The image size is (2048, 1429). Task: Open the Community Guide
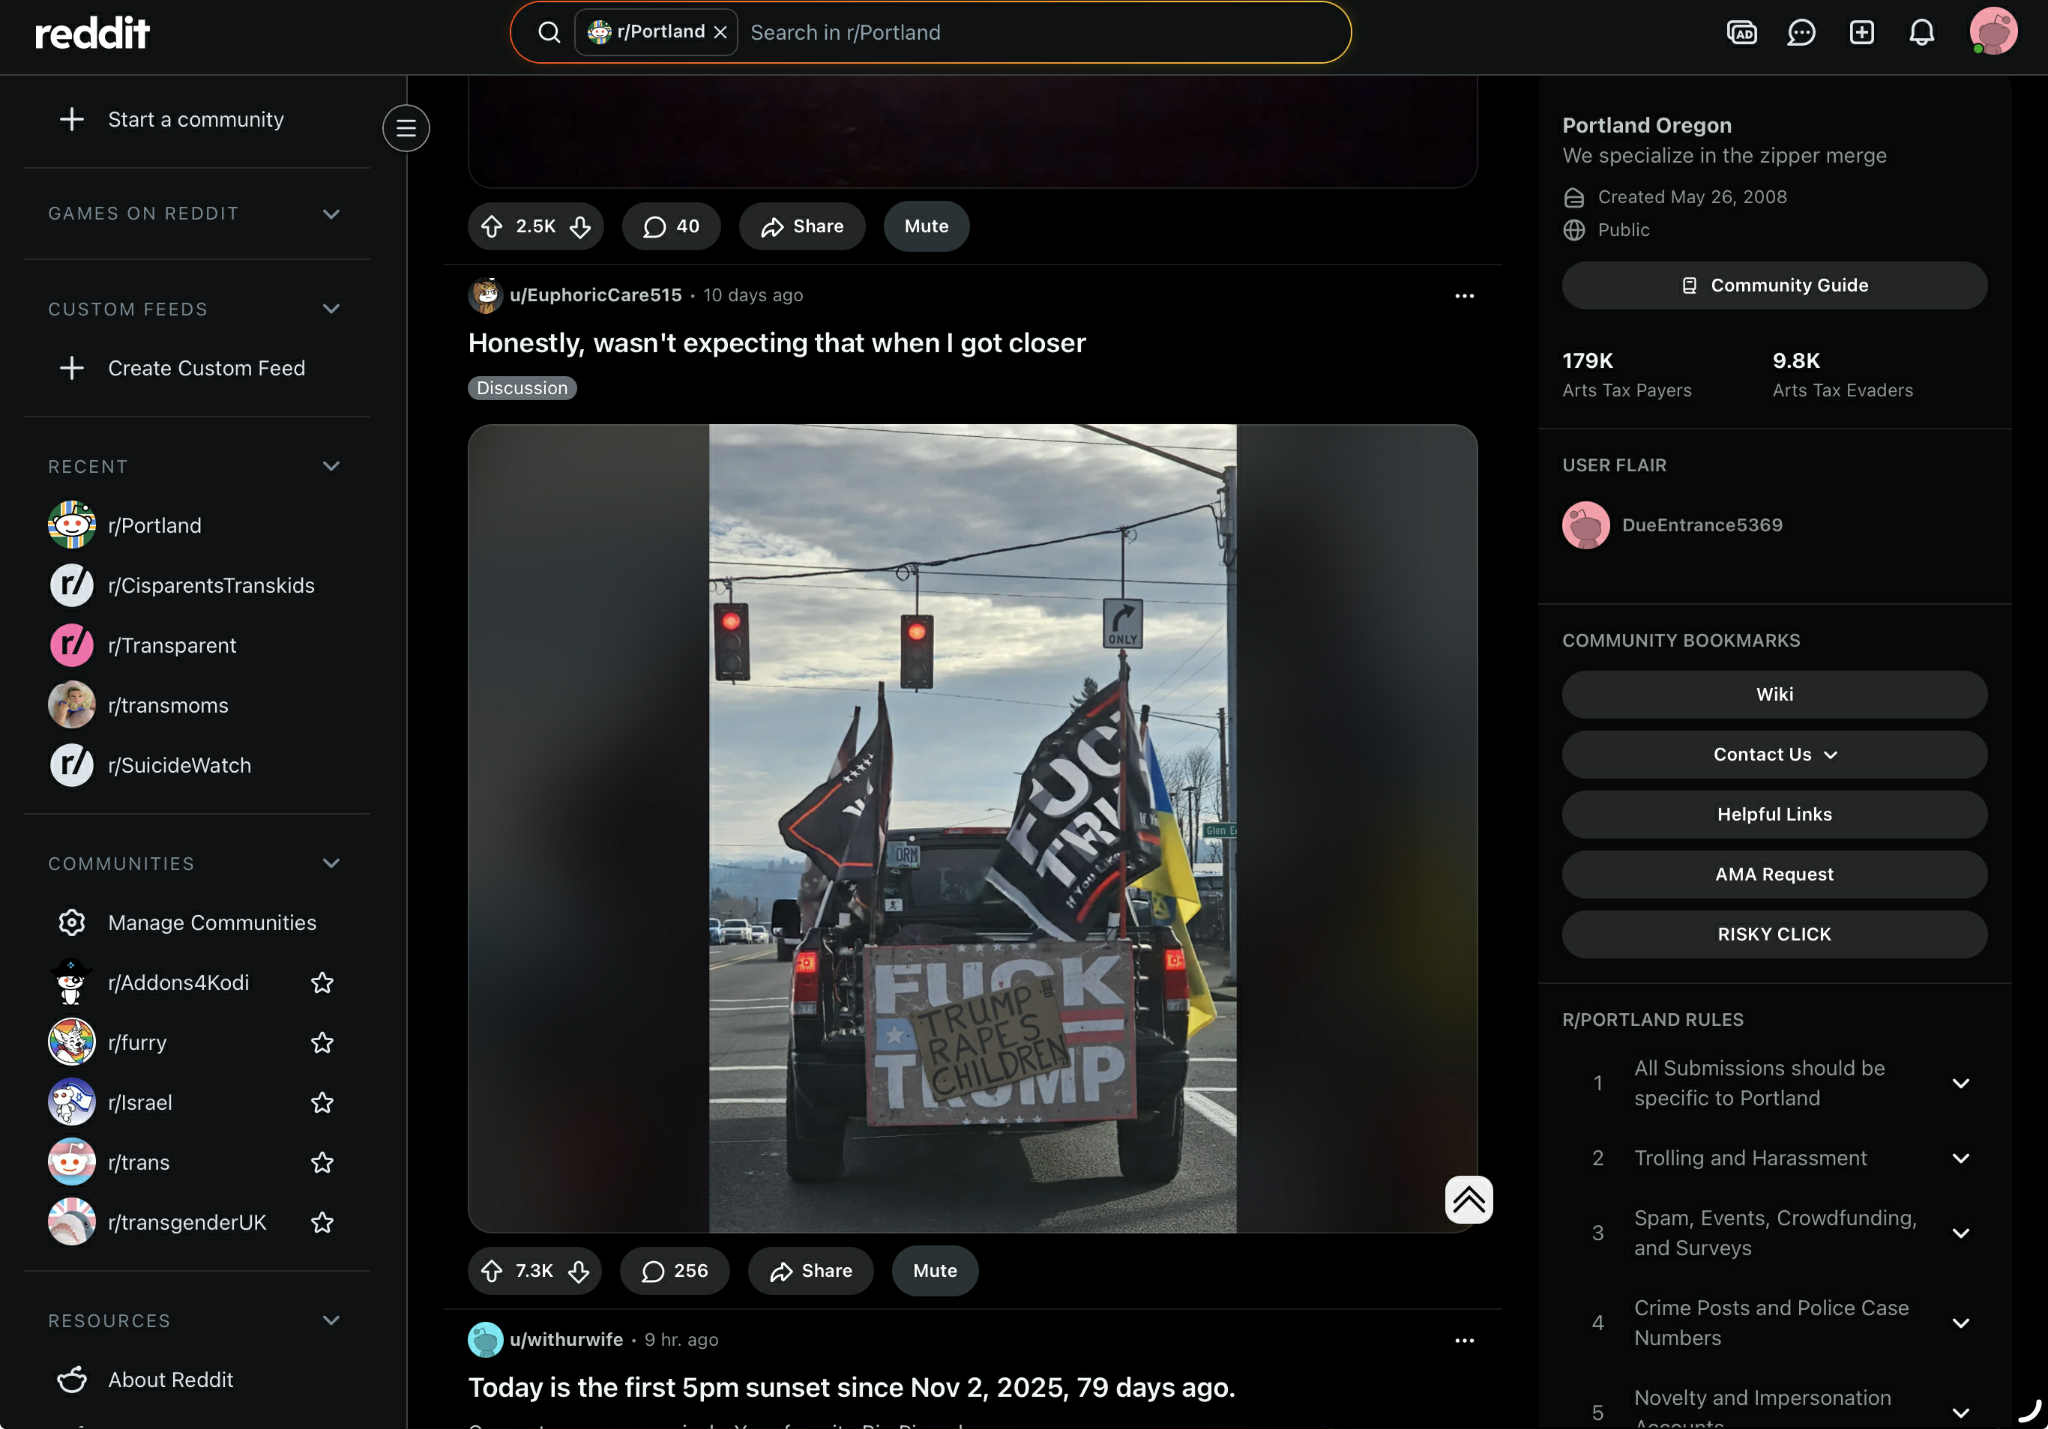(1774, 286)
